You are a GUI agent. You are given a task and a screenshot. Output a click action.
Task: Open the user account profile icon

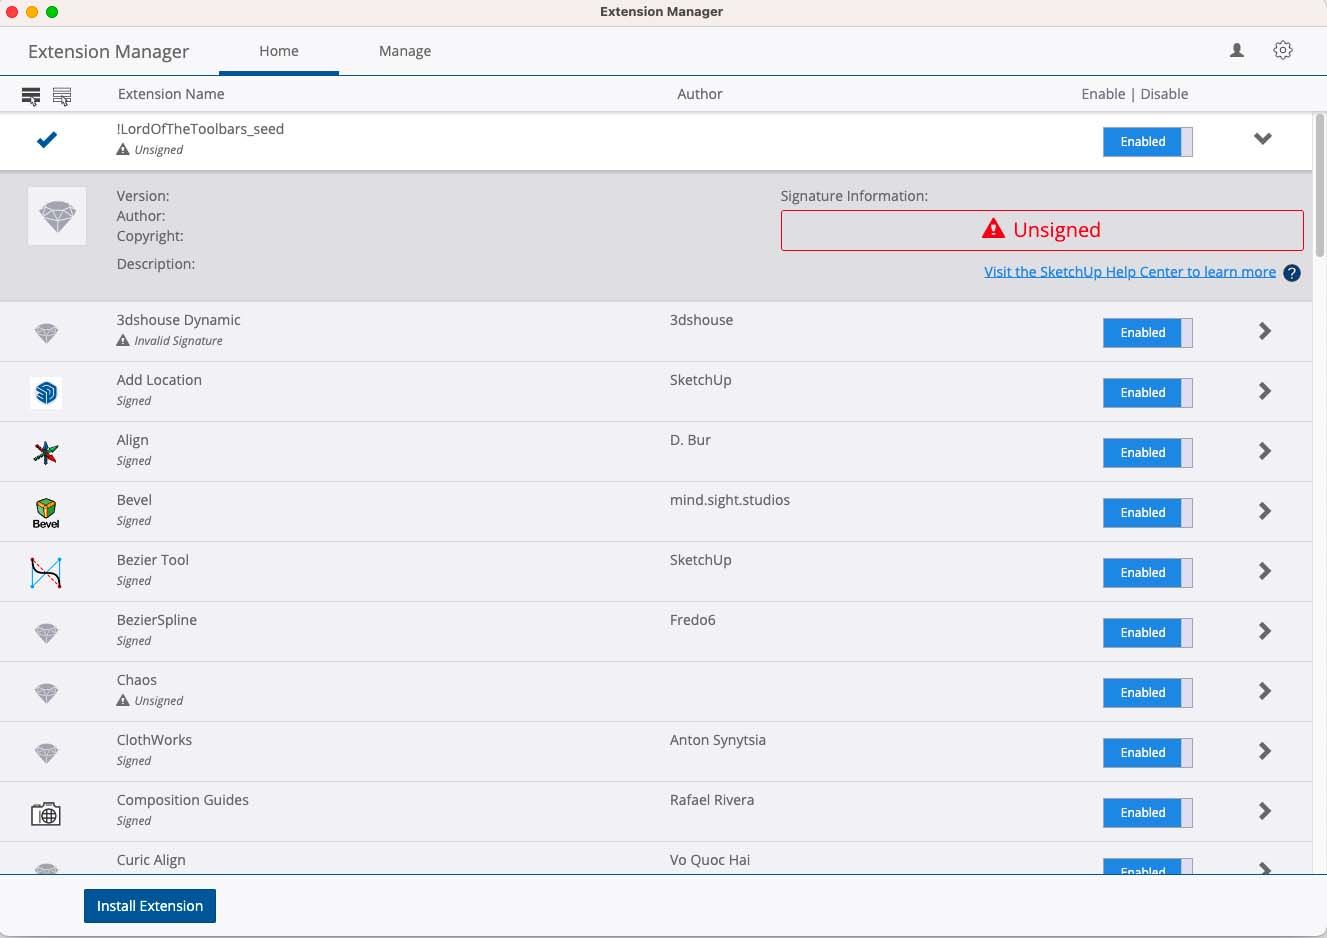point(1237,50)
